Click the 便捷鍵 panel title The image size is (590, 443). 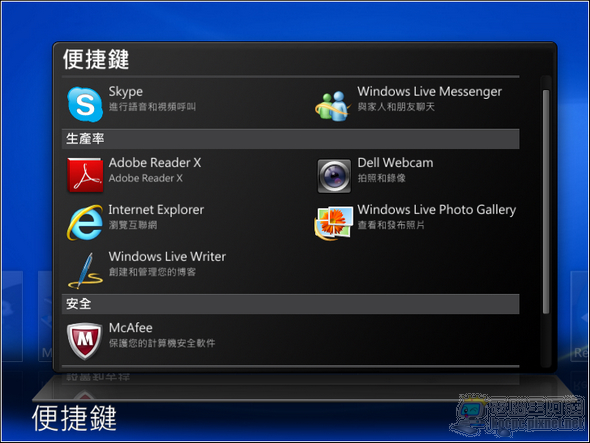point(96,59)
